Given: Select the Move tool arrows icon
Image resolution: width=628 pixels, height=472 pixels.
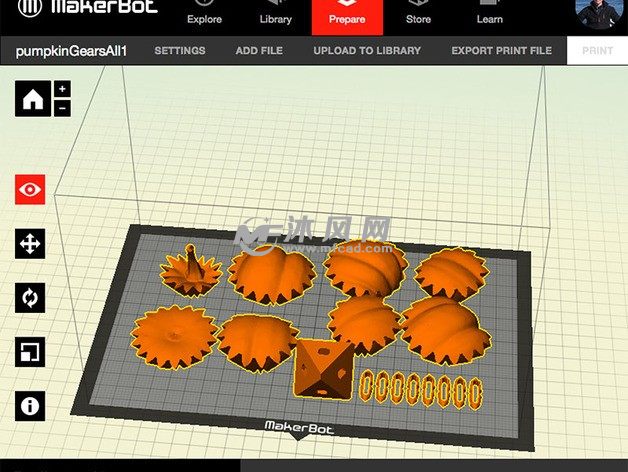Looking at the screenshot, I should [x=30, y=243].
